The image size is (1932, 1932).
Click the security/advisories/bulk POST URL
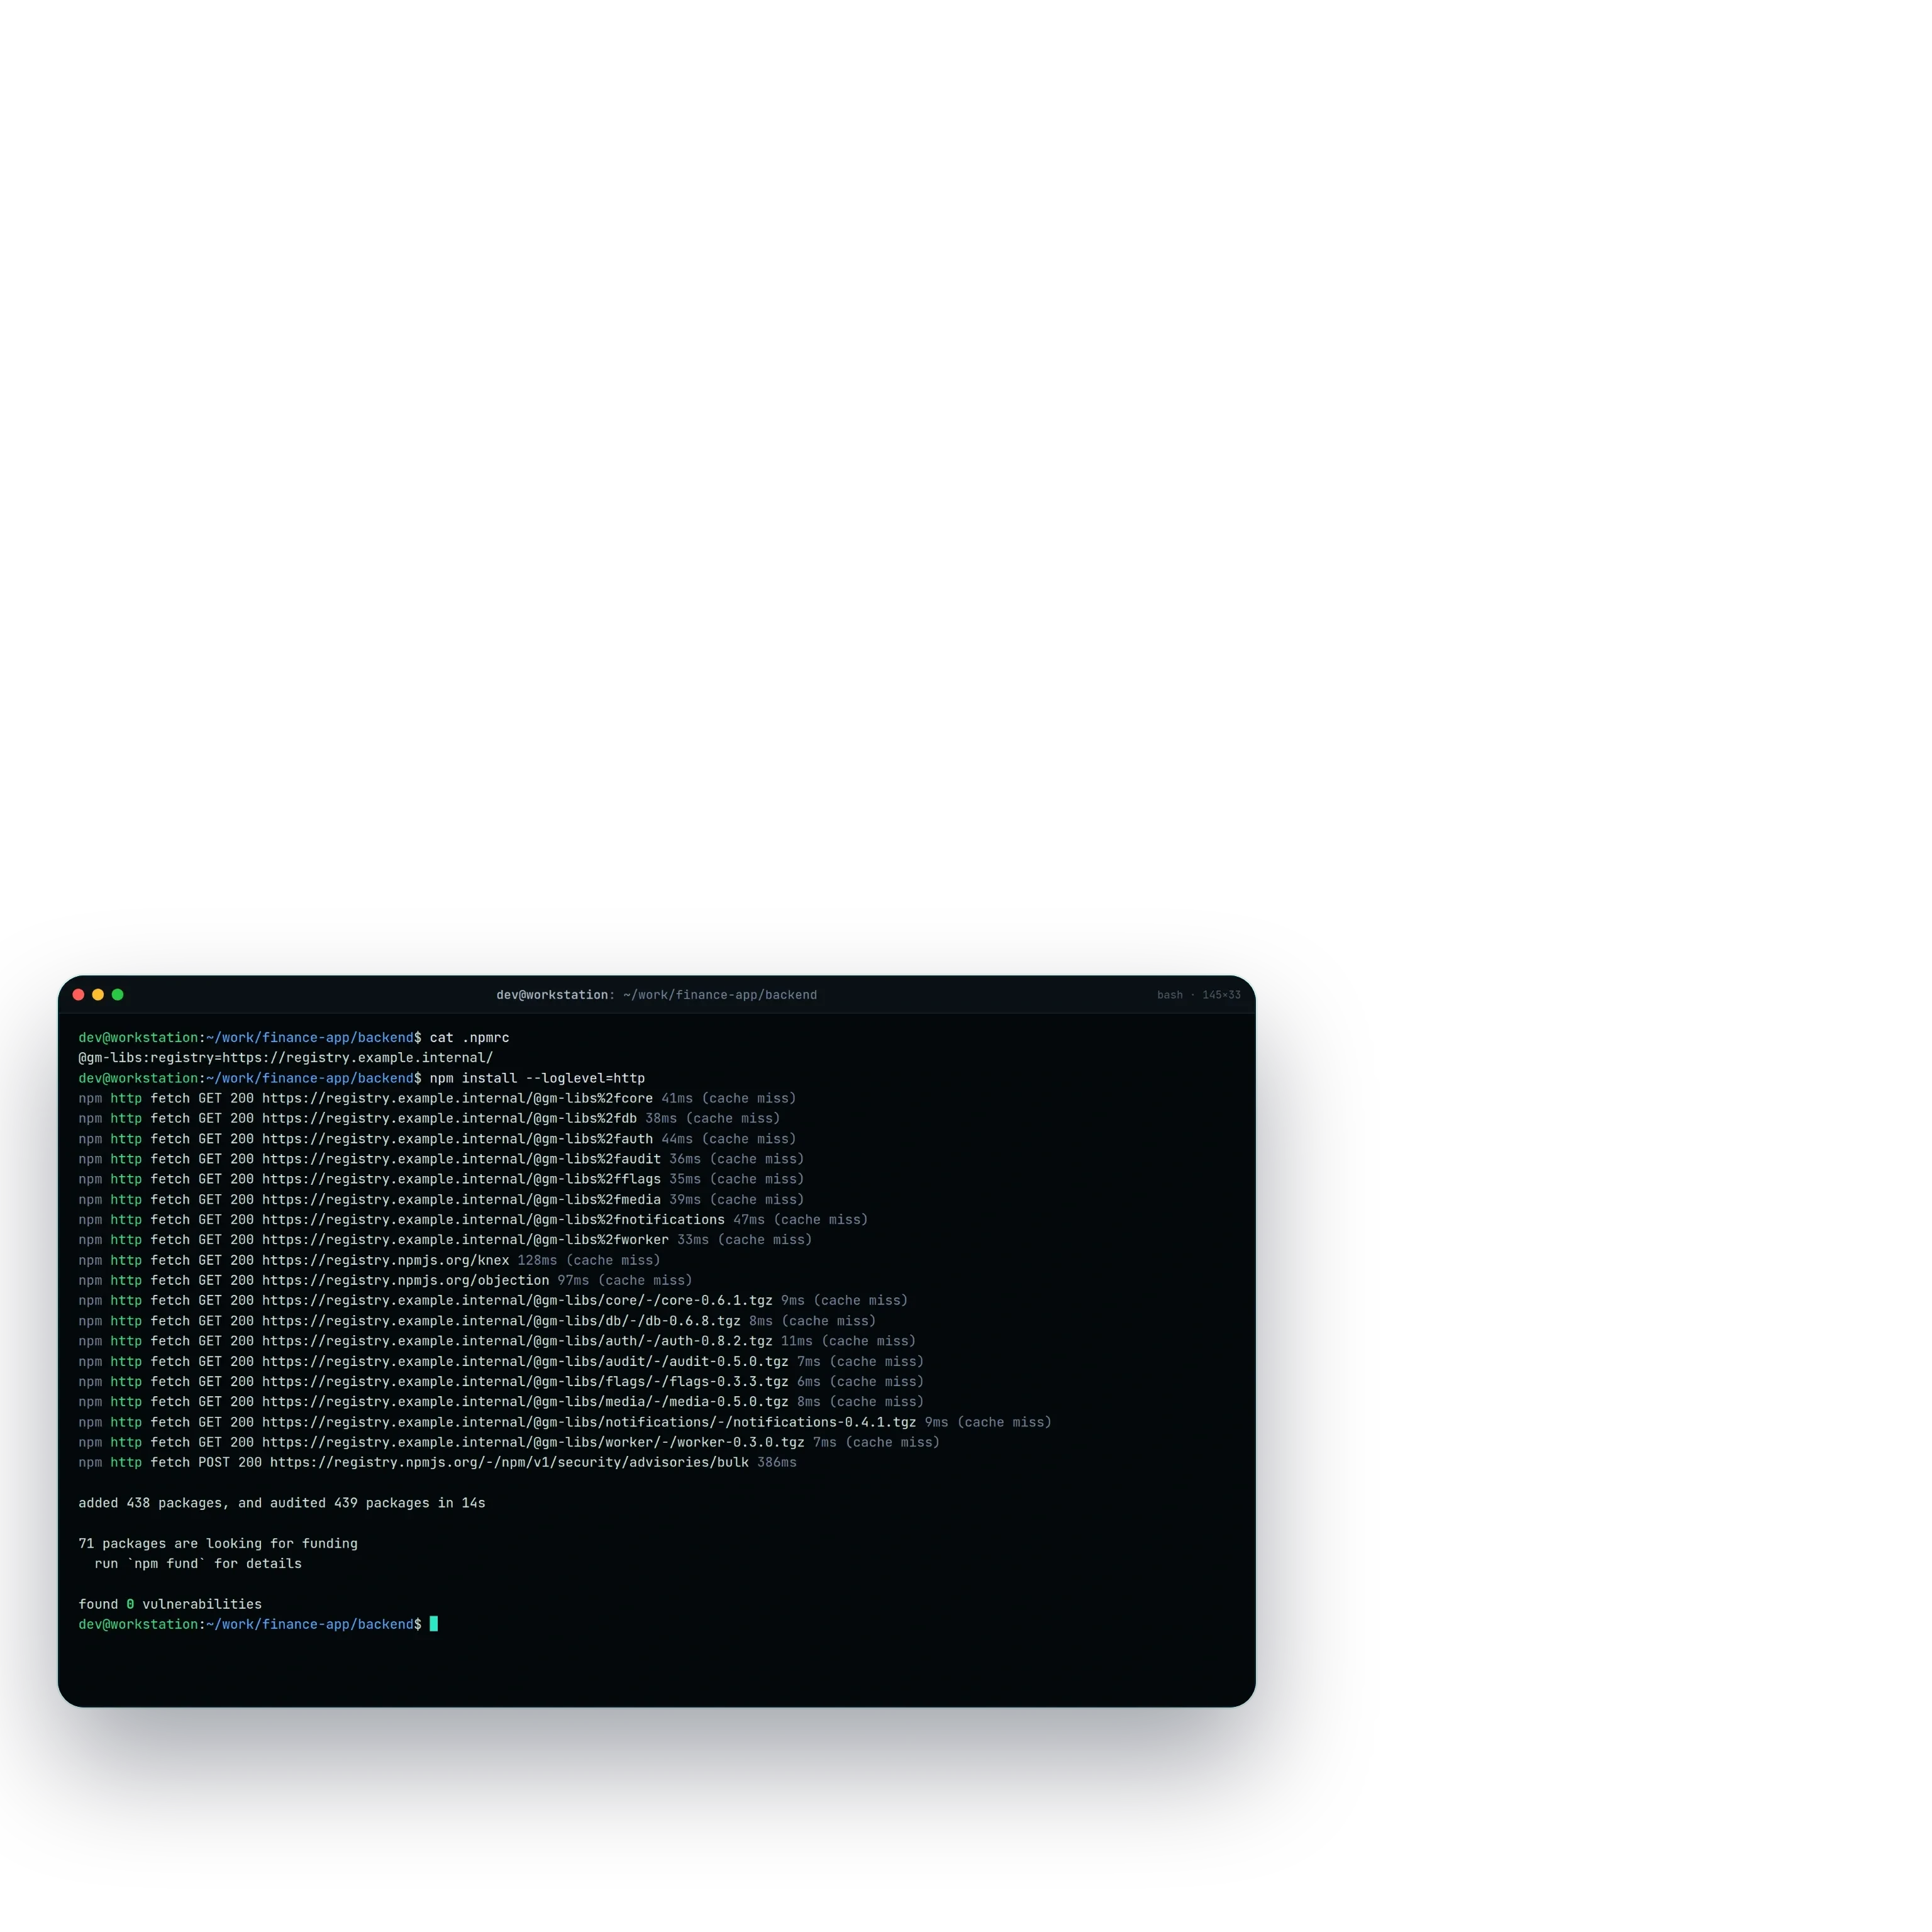[509, 1463]
